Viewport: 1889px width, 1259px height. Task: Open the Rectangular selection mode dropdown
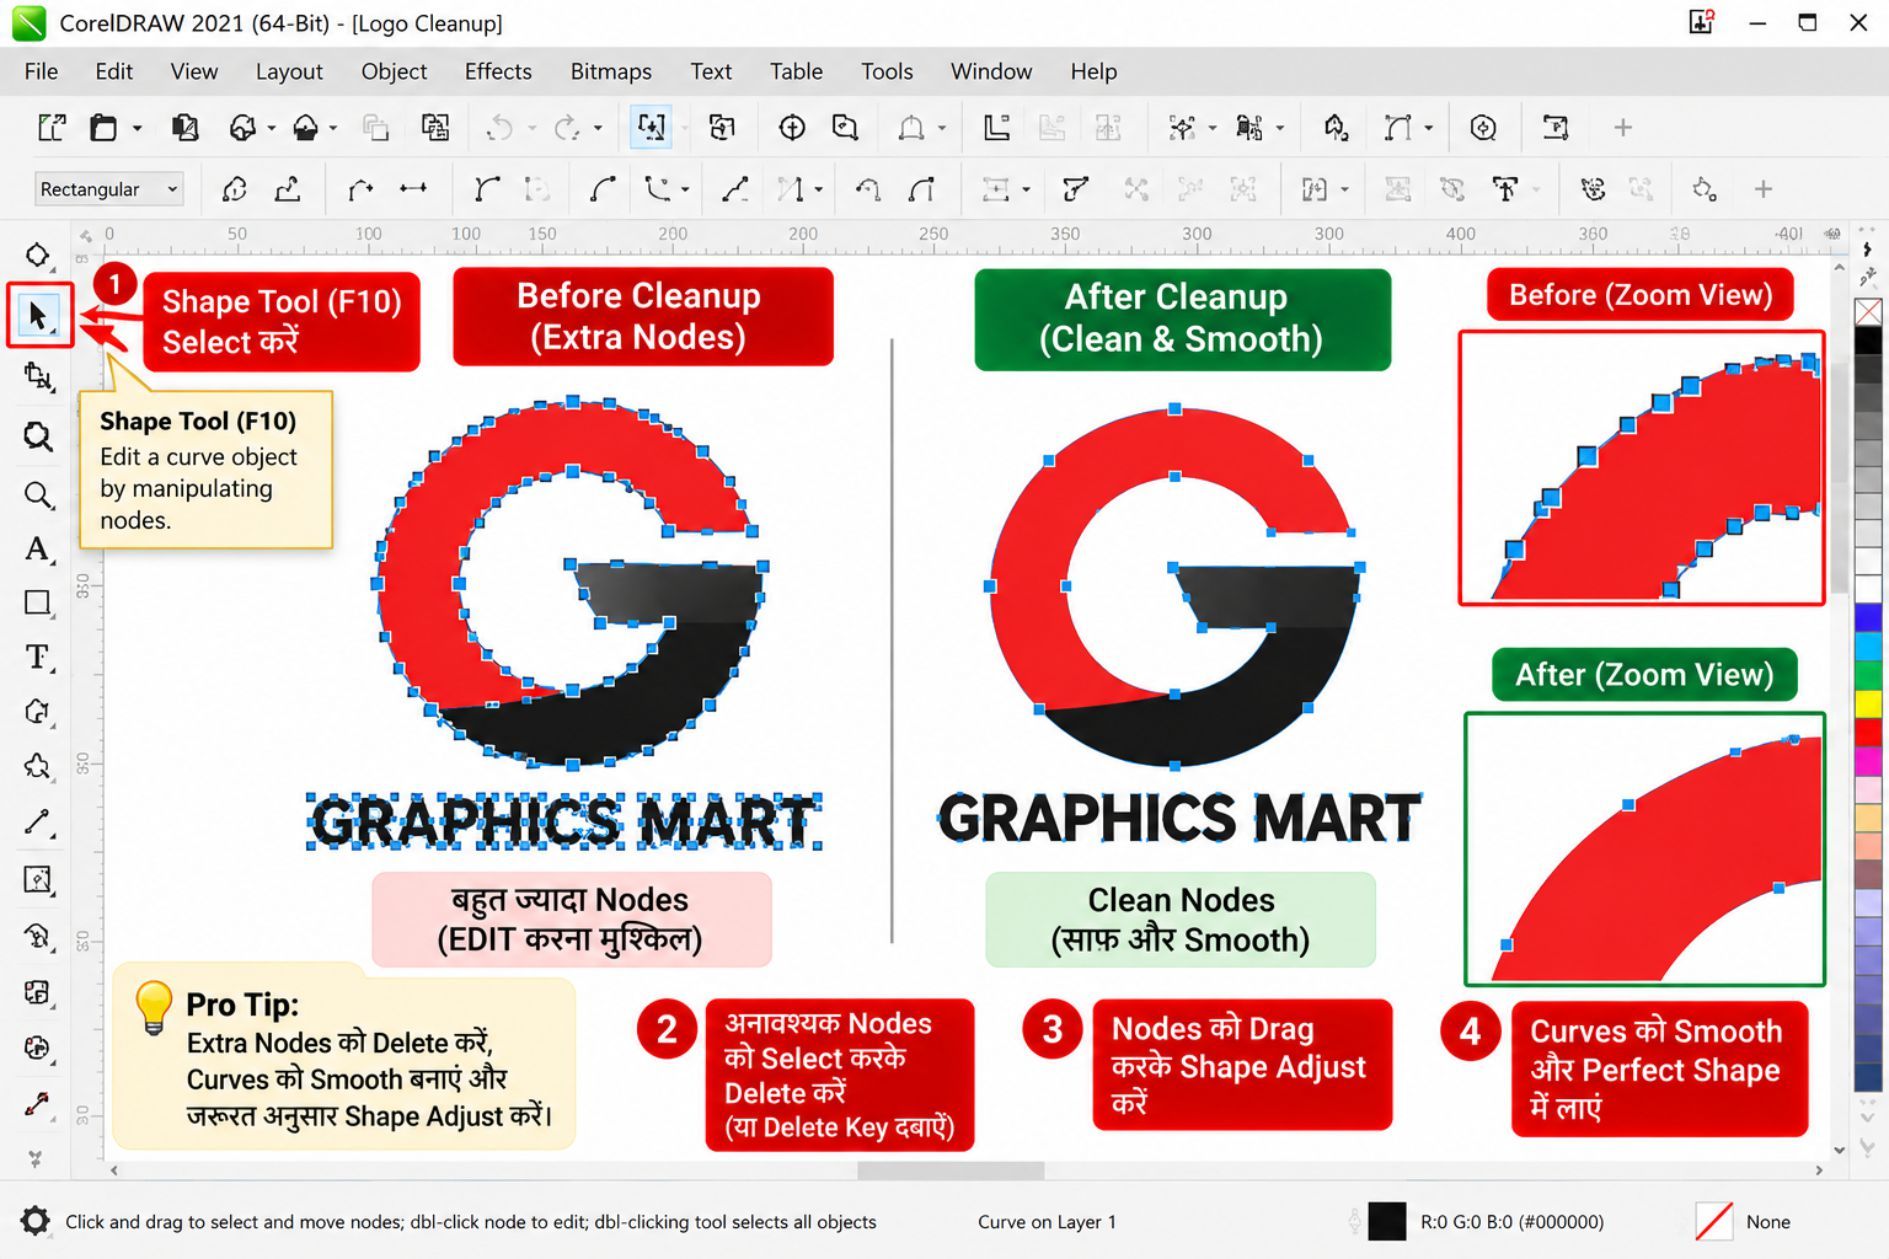(x=110, y=189)
